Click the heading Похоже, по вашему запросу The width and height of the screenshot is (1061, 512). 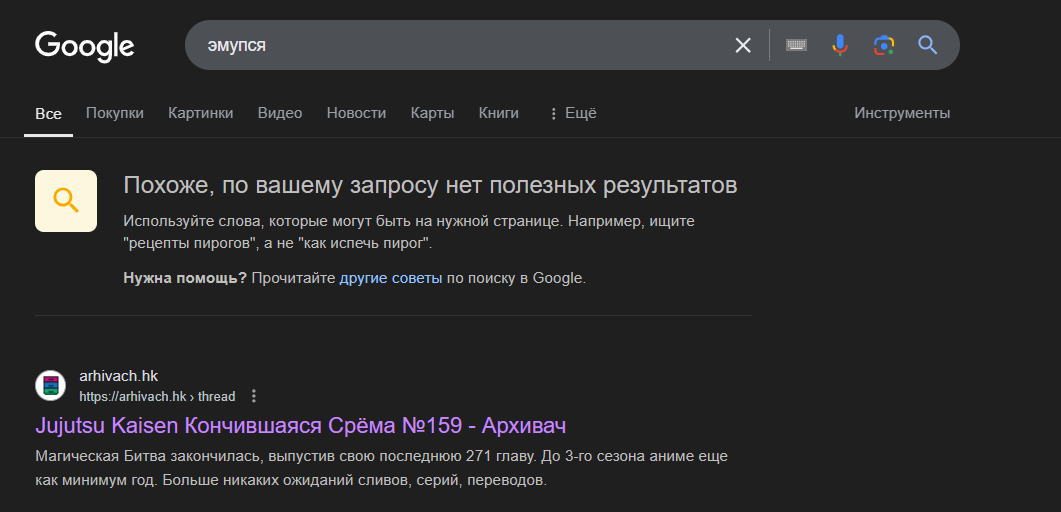pos(430,185)
